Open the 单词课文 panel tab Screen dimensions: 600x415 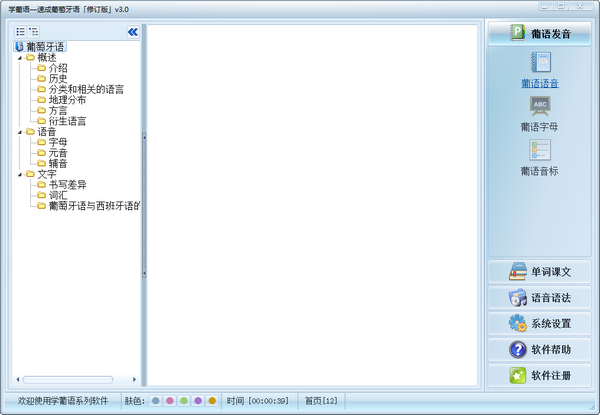coord(540,272)
